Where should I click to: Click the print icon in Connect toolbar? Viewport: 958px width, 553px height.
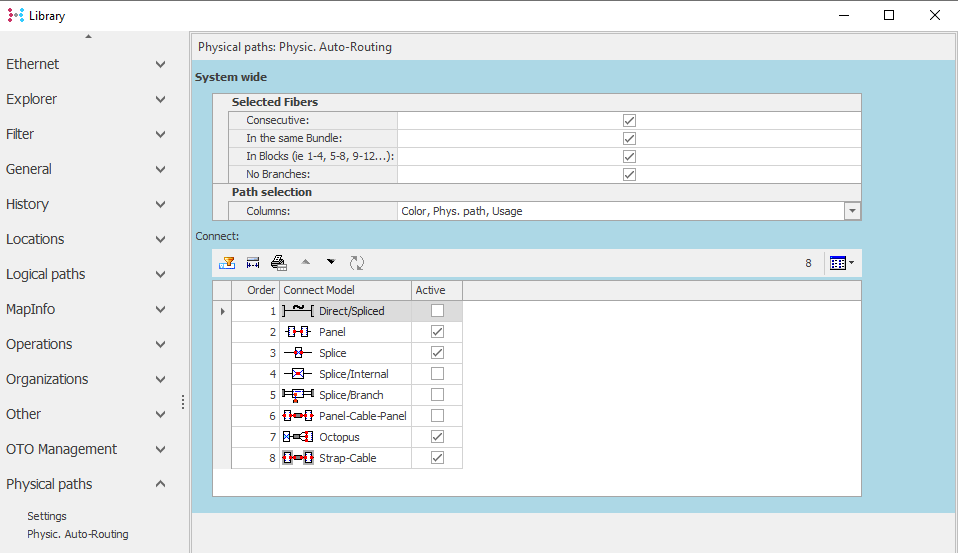point(279,263)
